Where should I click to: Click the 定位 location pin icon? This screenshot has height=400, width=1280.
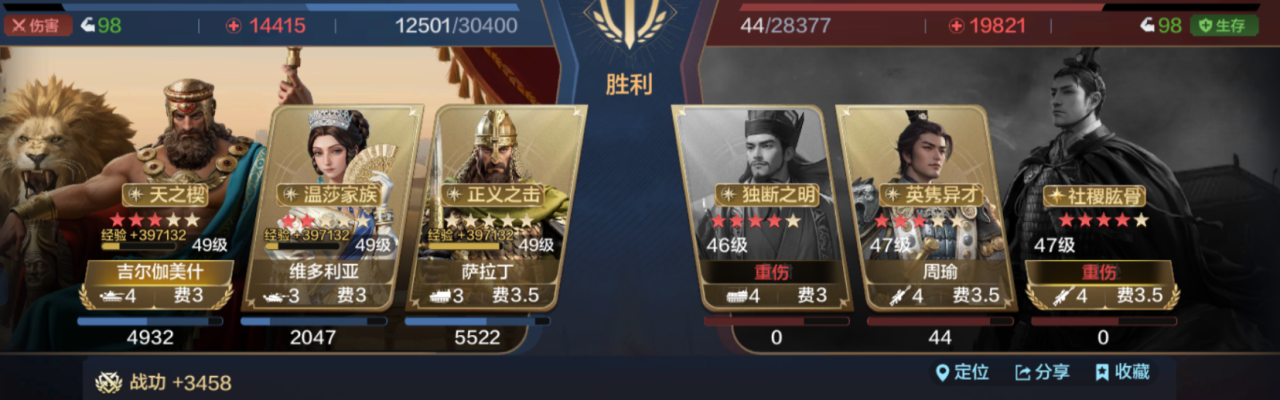click(x=941, y=373)
